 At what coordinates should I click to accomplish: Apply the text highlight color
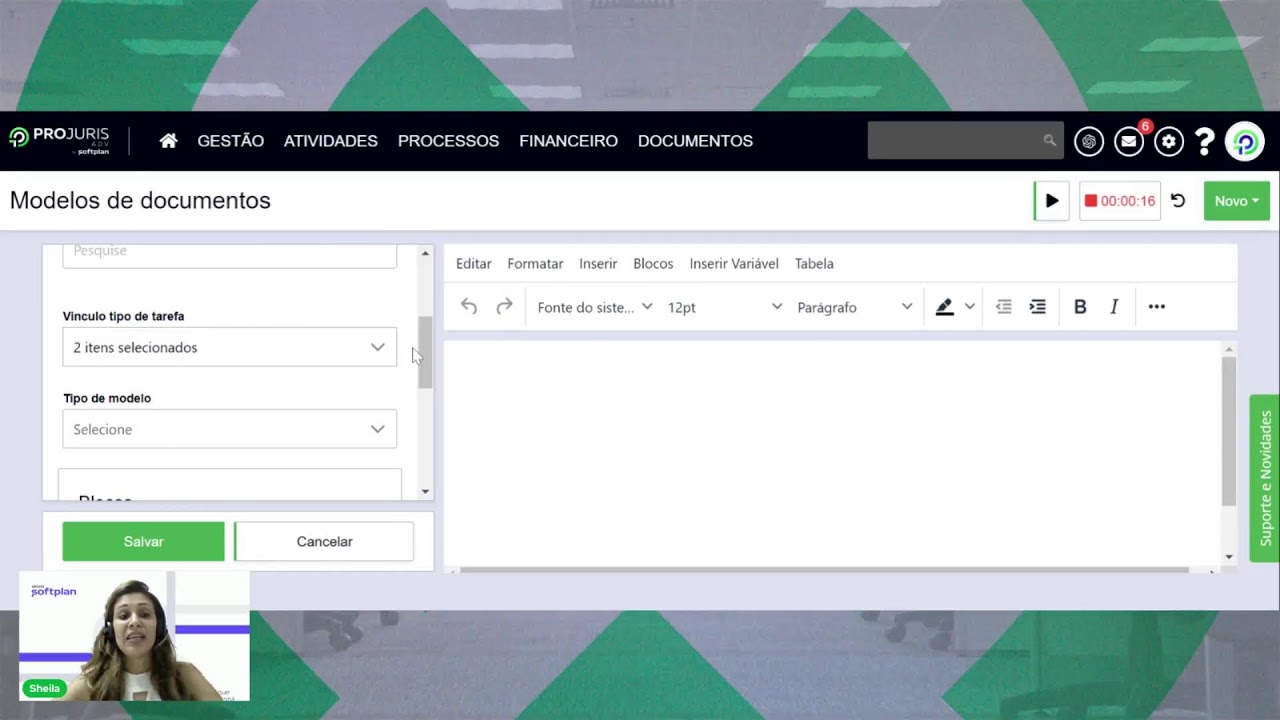click(x=944, y=307)
